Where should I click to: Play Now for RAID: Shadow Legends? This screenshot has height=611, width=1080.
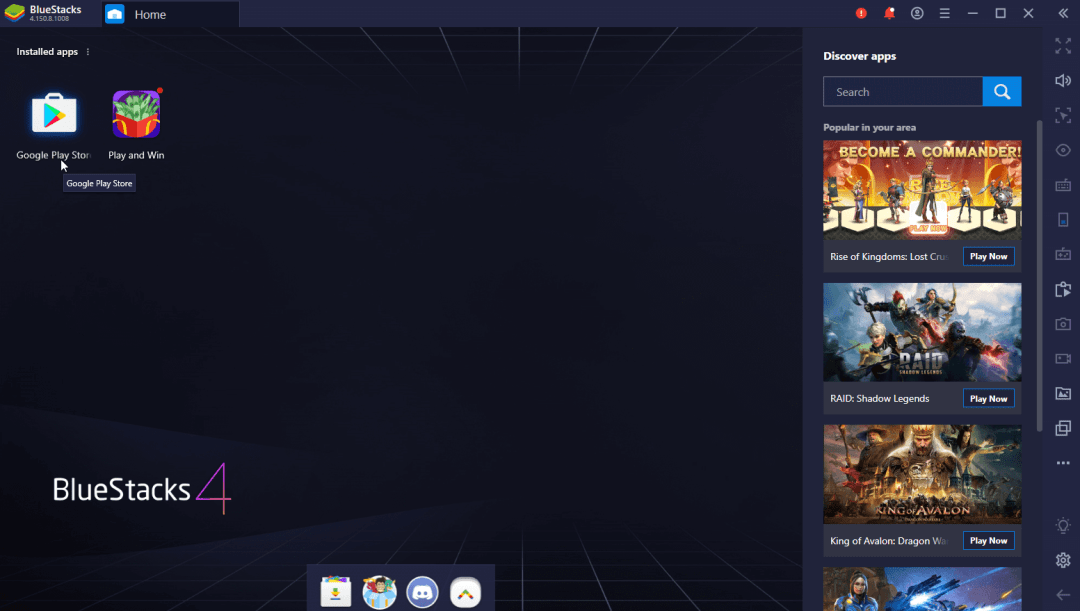pyautogui.click(x=988, y=398)
